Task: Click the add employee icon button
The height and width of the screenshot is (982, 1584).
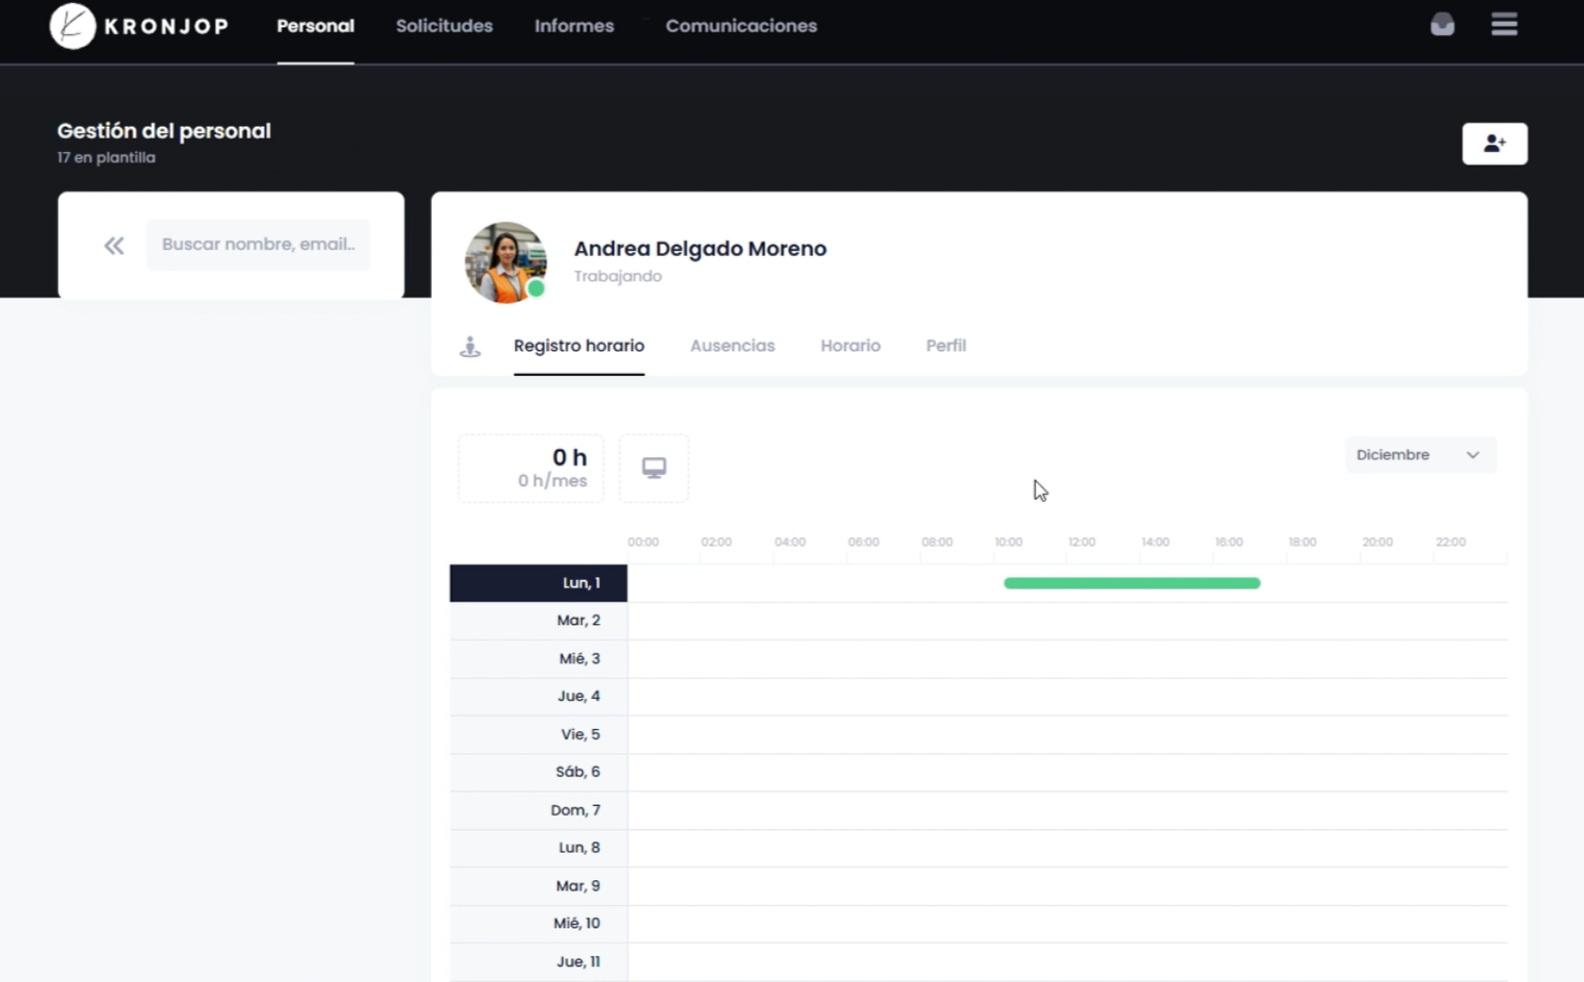Action: (1494, 144)
